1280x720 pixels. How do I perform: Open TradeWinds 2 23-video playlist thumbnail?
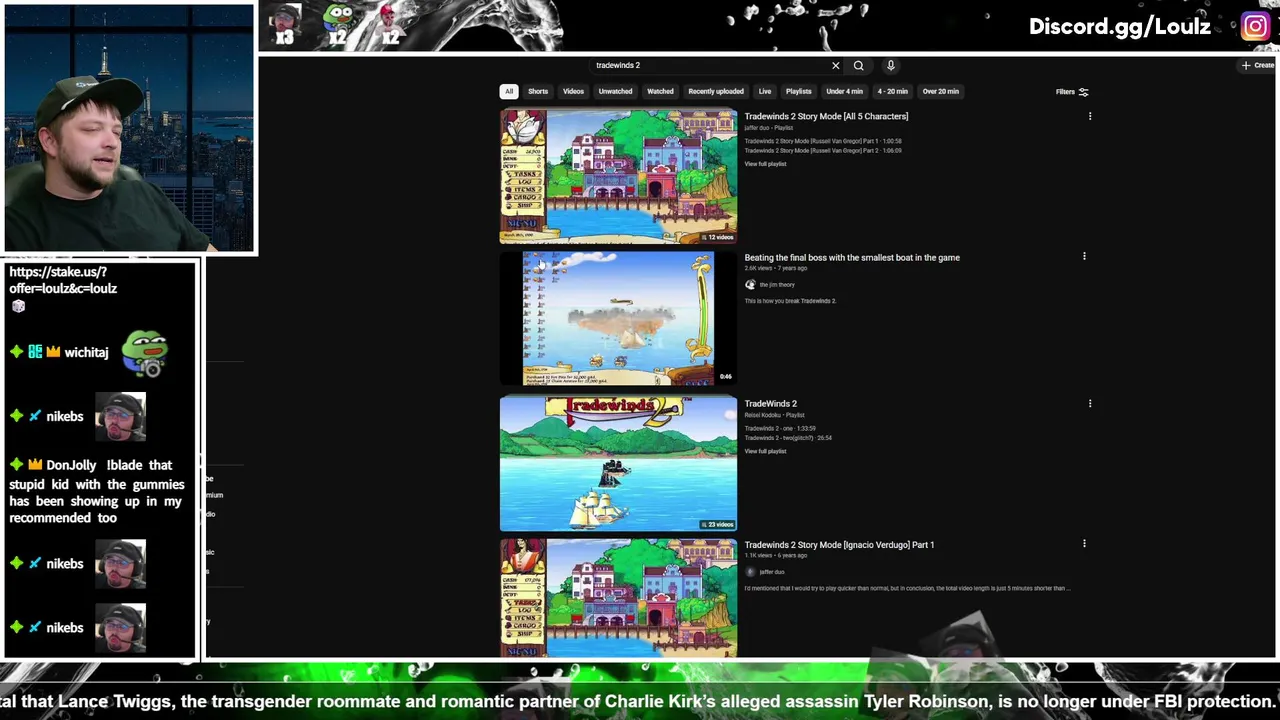[x=618, y=463]
